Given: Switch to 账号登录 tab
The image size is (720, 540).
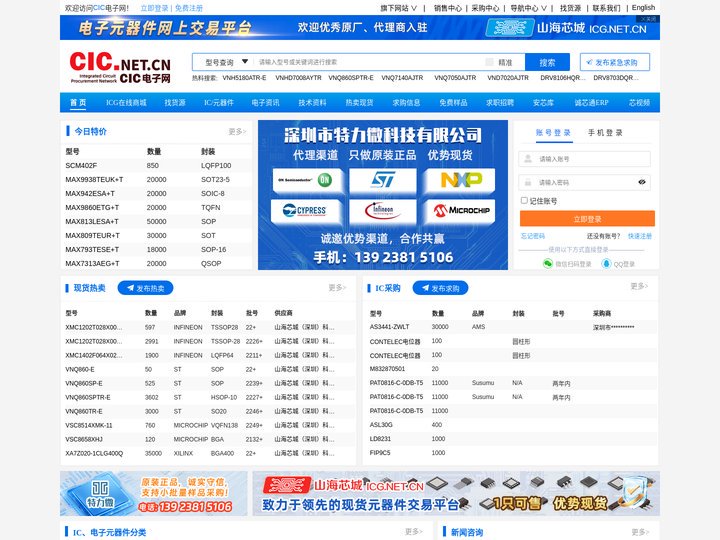Looking at the screenshot, I should 553,133.
